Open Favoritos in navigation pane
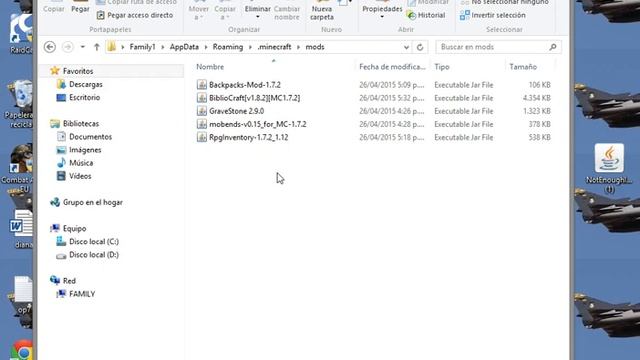640x360 pixels. (78, 71)
